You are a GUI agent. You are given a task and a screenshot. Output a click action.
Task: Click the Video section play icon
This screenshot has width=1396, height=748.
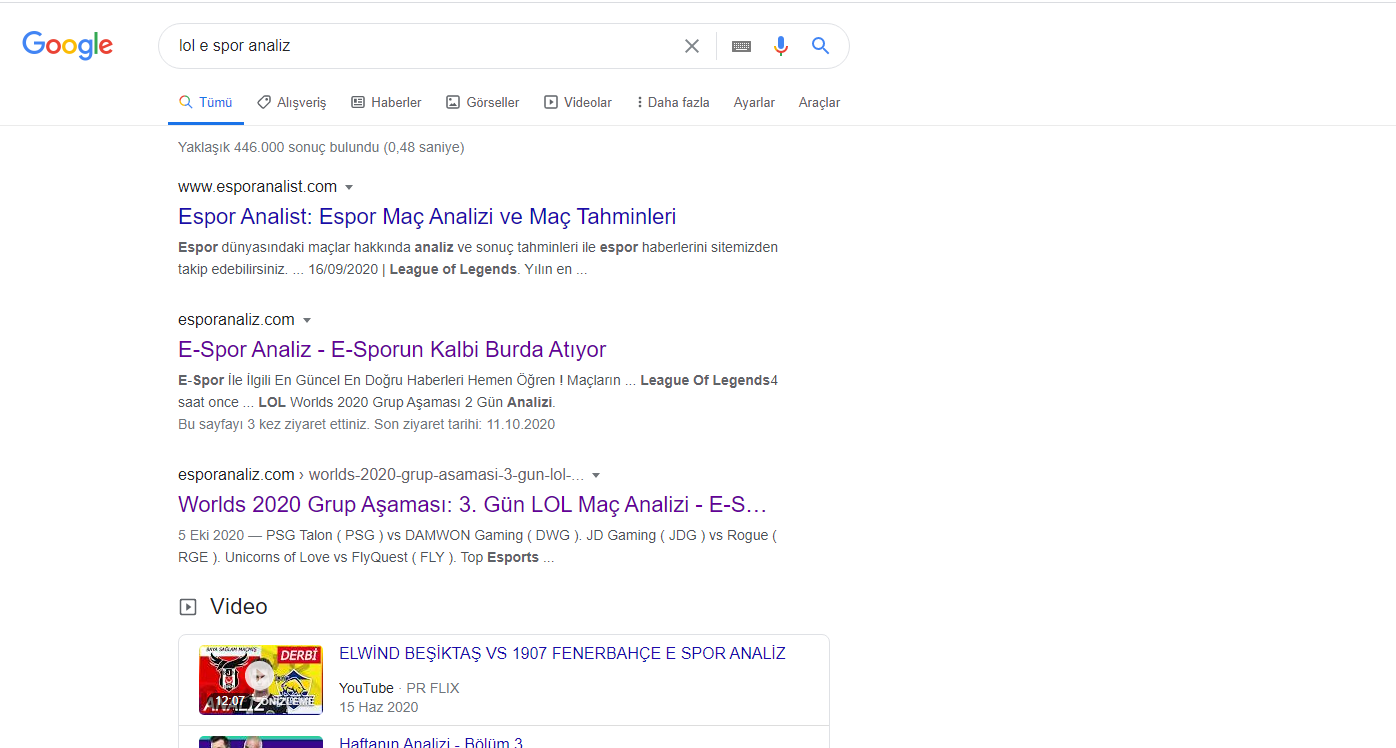[187, 606]
